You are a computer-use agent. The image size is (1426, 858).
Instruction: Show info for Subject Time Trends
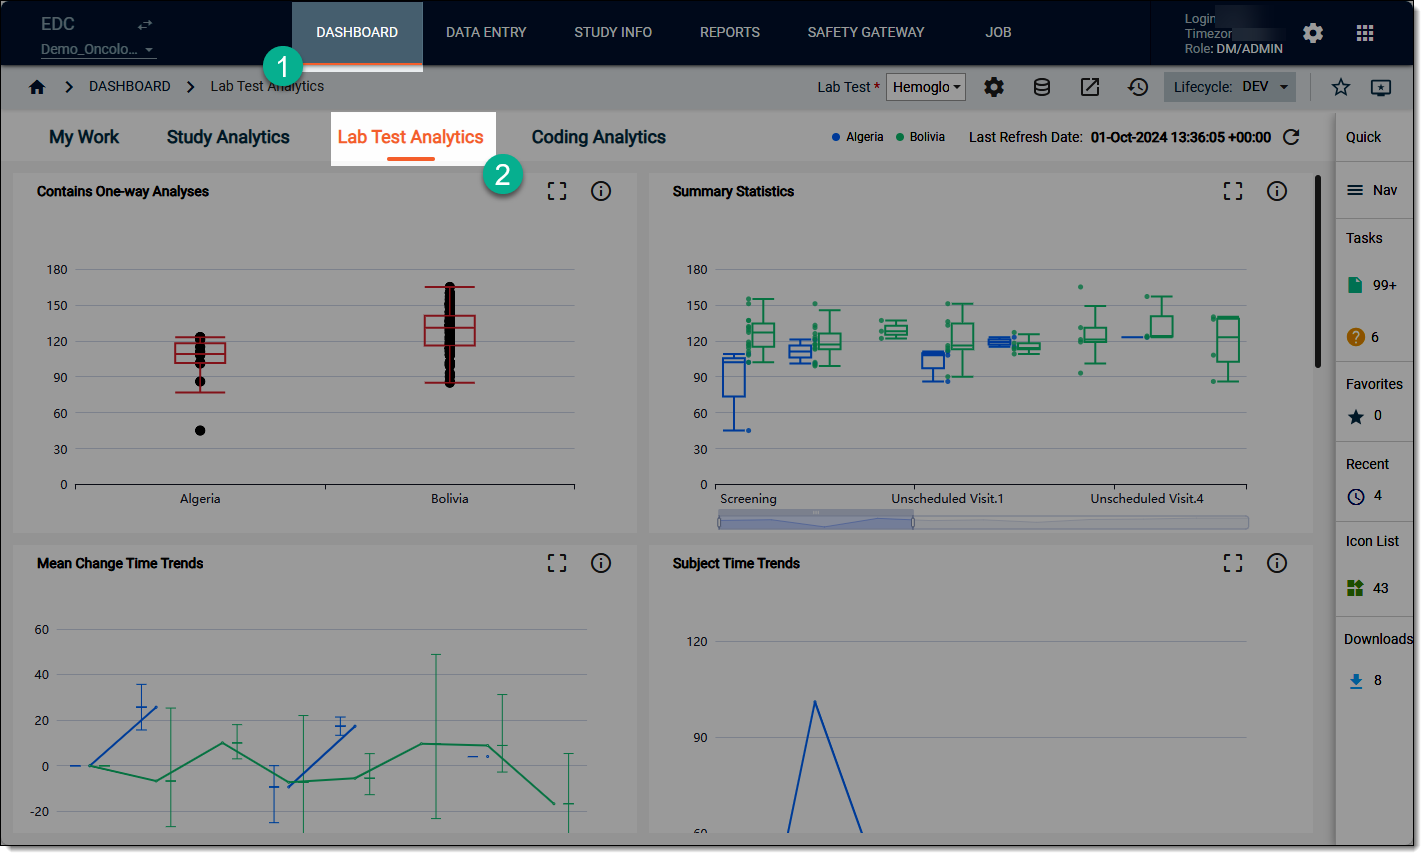(x=1277, y=563)
